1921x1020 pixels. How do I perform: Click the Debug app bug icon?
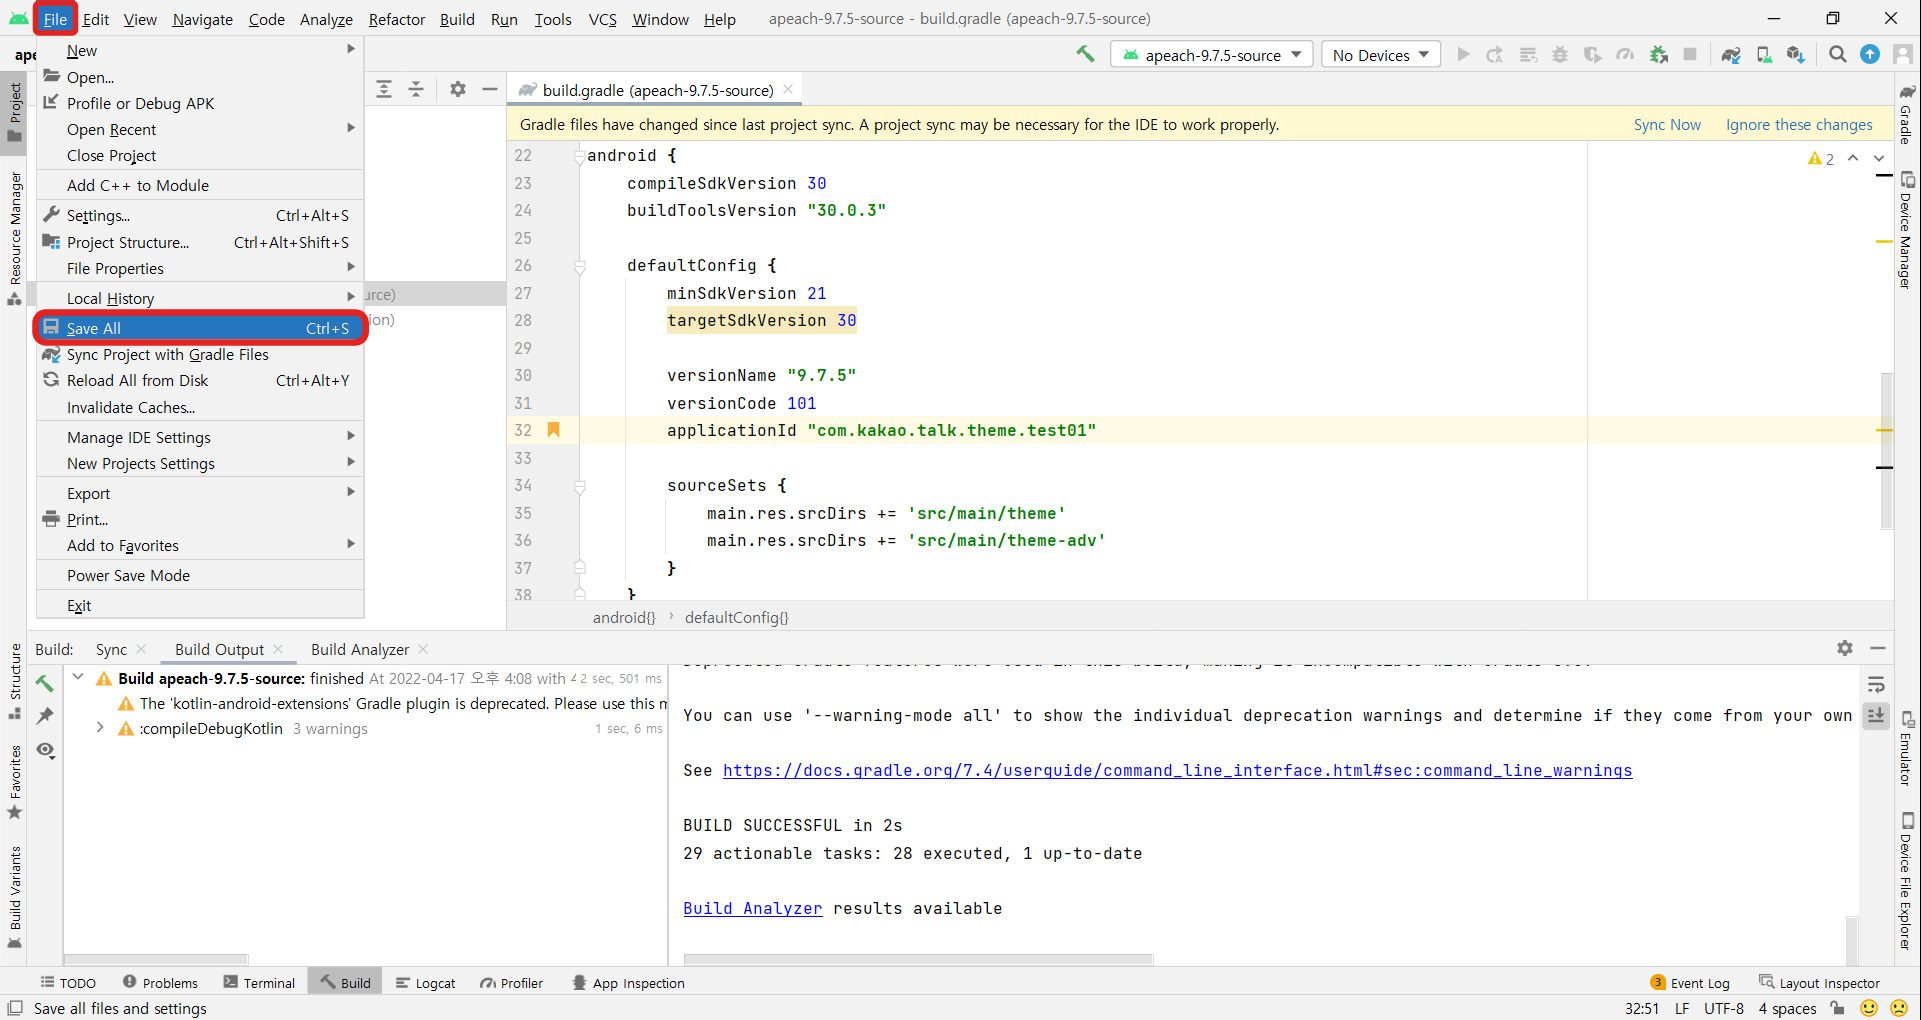[x=1560, y=55]
